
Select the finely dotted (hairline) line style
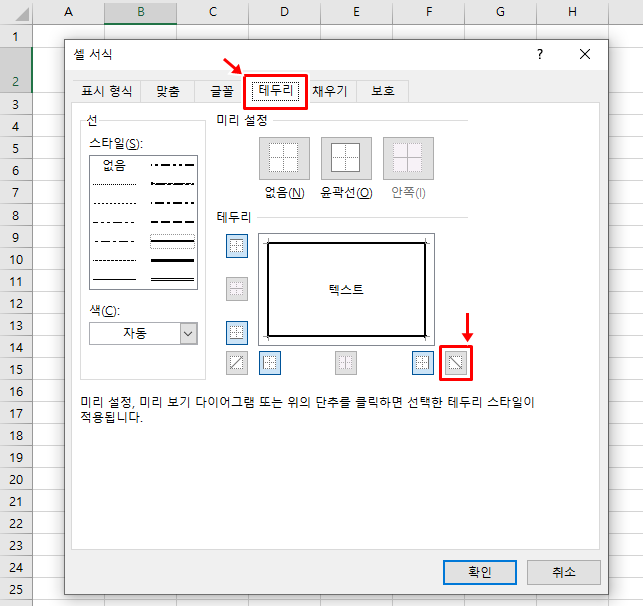114,185
